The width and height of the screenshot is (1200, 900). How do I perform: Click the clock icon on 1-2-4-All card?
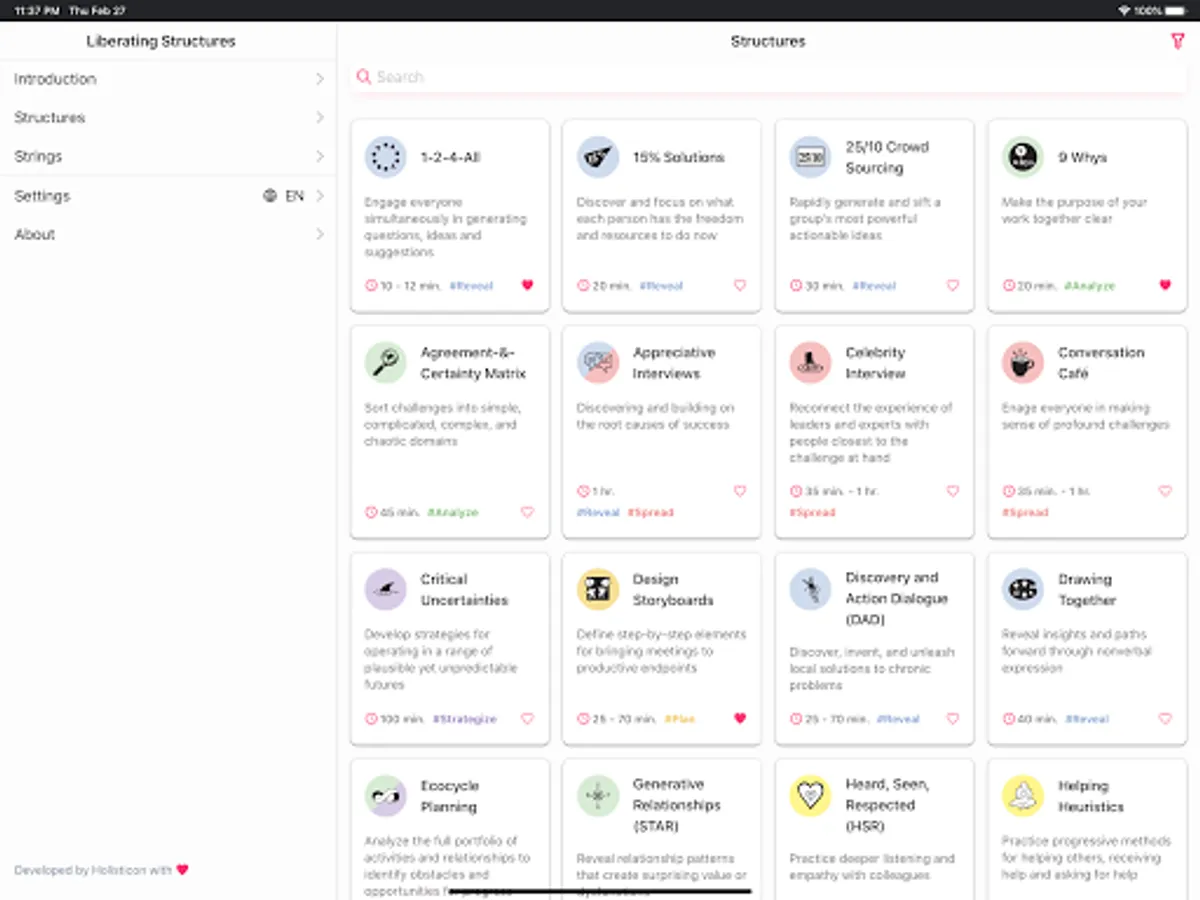coord(371,286)
